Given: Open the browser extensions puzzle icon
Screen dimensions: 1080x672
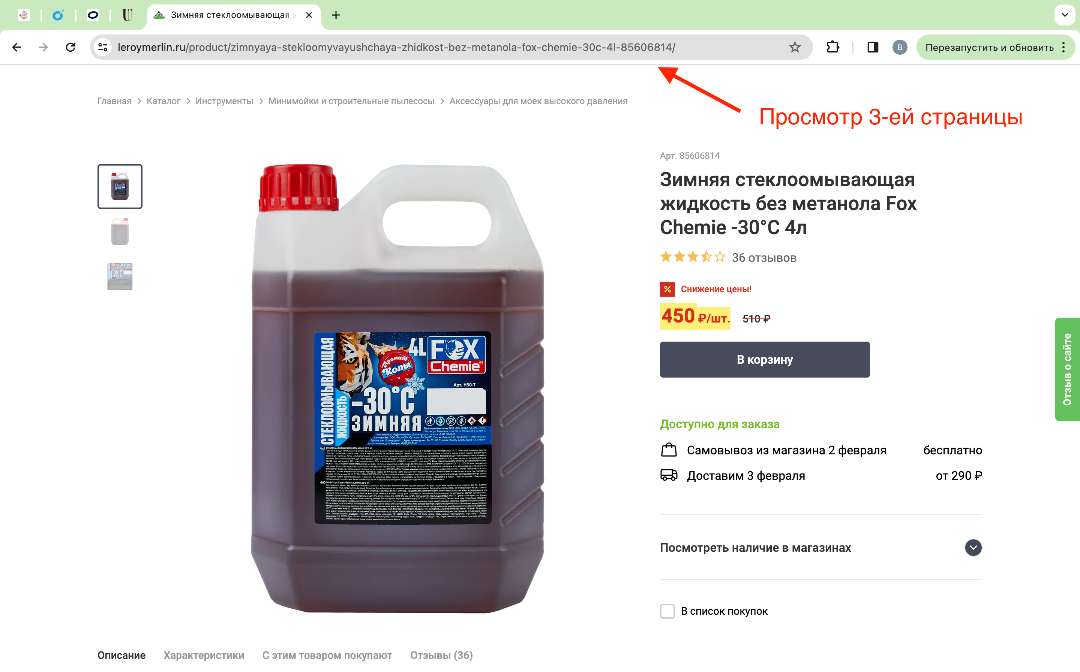Looking at the screenshot, I should pos(832,47).
